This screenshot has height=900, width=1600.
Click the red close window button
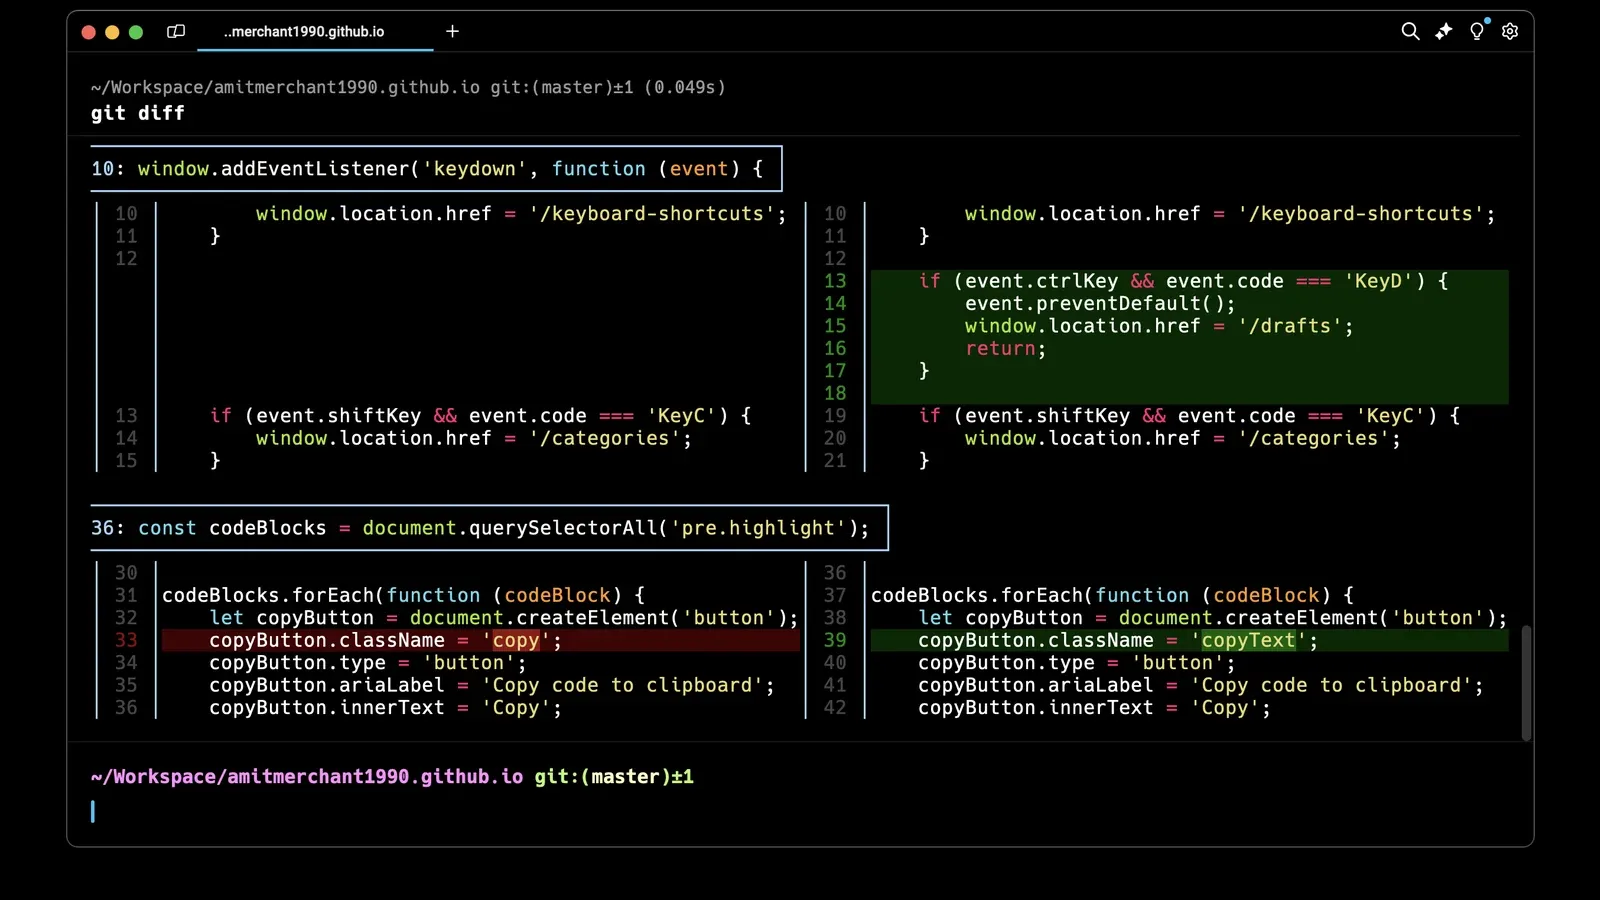[88, 32]
